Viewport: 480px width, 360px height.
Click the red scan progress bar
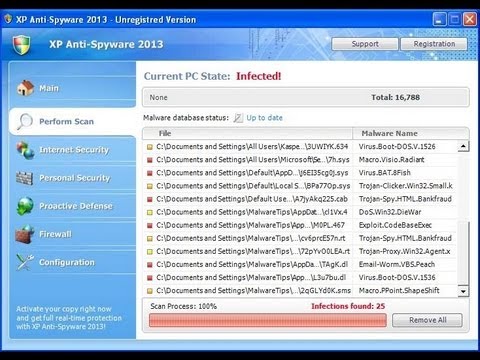268,320
